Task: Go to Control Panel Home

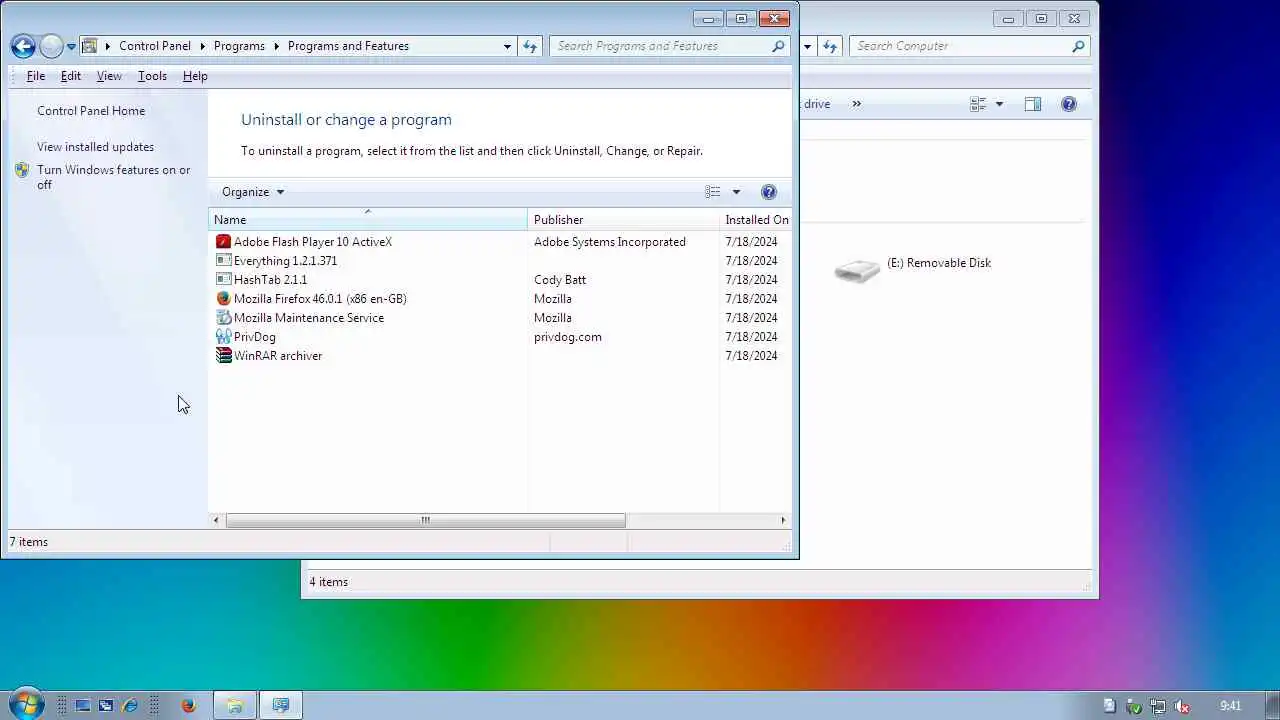Action: pos(91,111)
